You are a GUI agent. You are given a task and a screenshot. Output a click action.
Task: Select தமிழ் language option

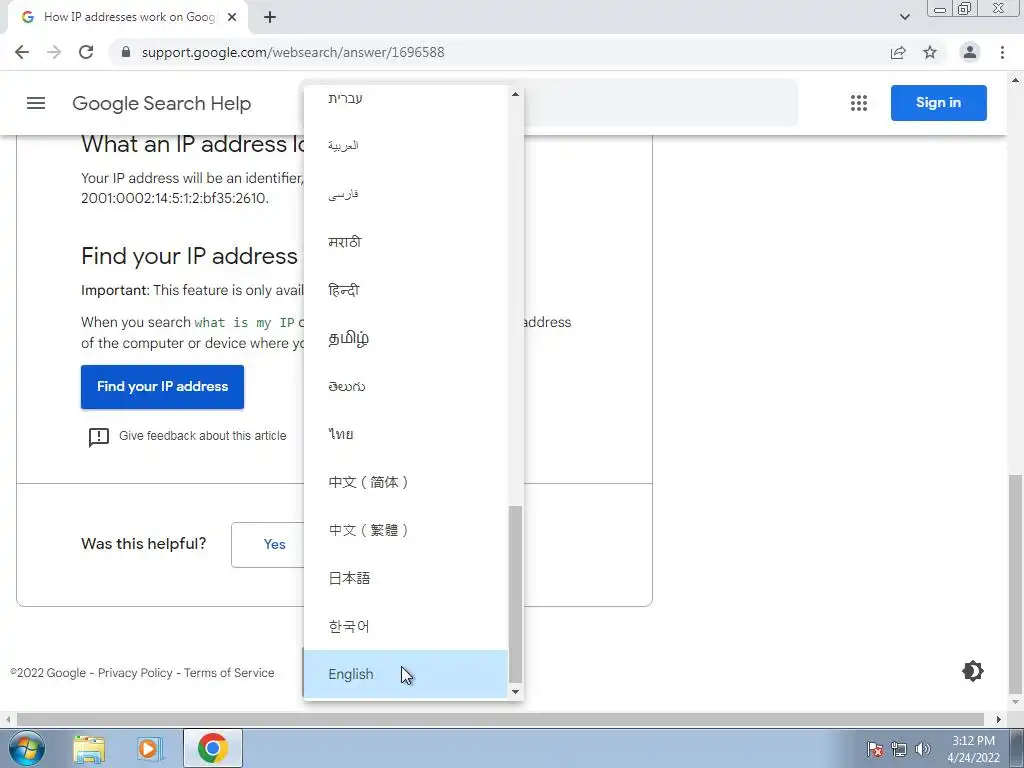click(406, 338)
